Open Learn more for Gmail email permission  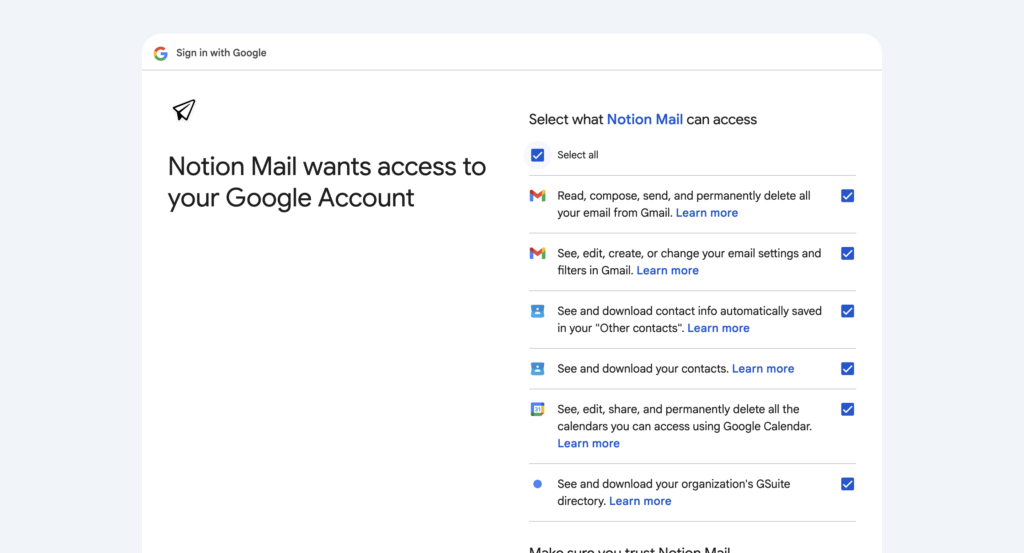[x=706, y=213]
